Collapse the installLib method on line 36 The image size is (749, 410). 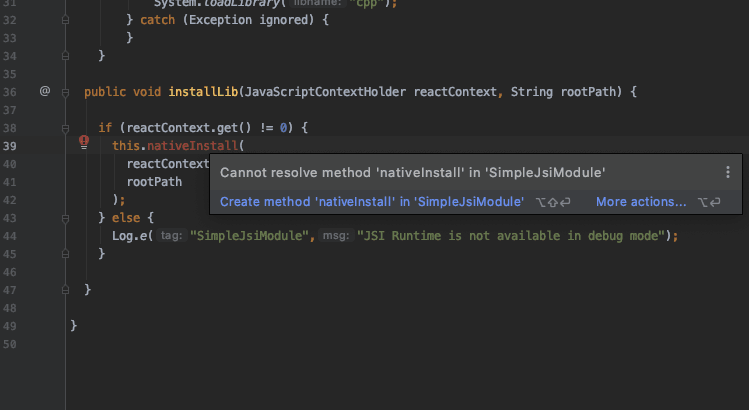(x=65, y=92)
